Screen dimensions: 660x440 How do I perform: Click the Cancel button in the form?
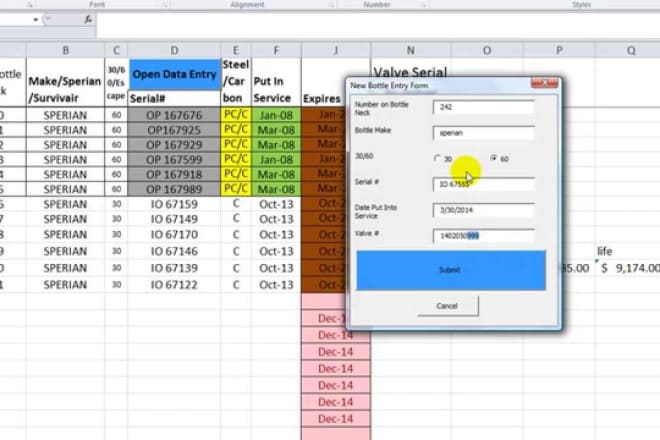(448, 306)
